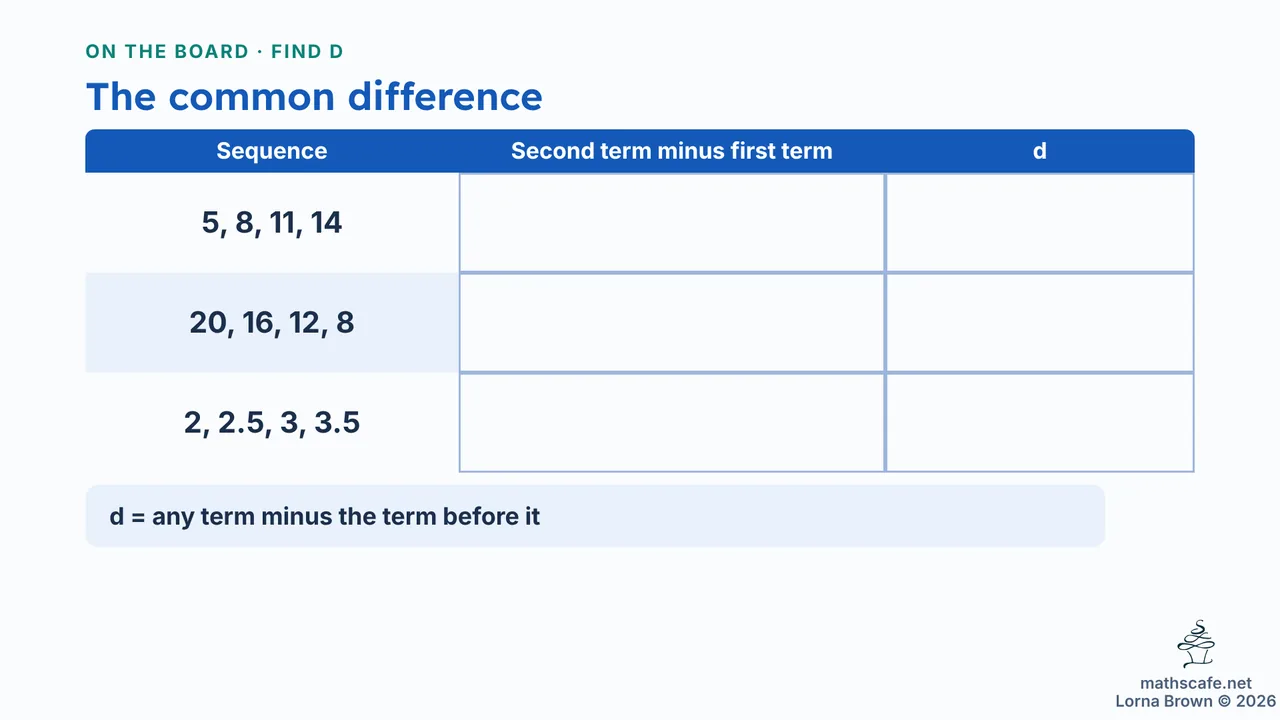
Task: Click the empty d cell for 20, 16, 12, 8
Action: [x=1040, y=323]
